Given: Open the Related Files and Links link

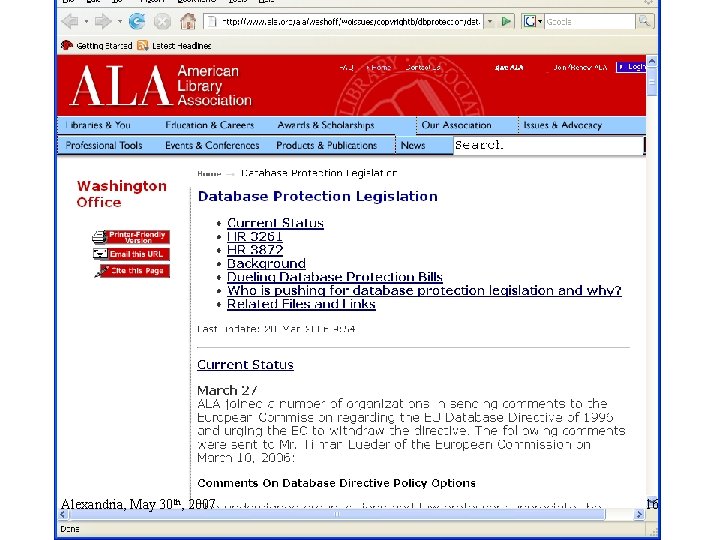Looking at the screenshot, I should click(301, 304).
